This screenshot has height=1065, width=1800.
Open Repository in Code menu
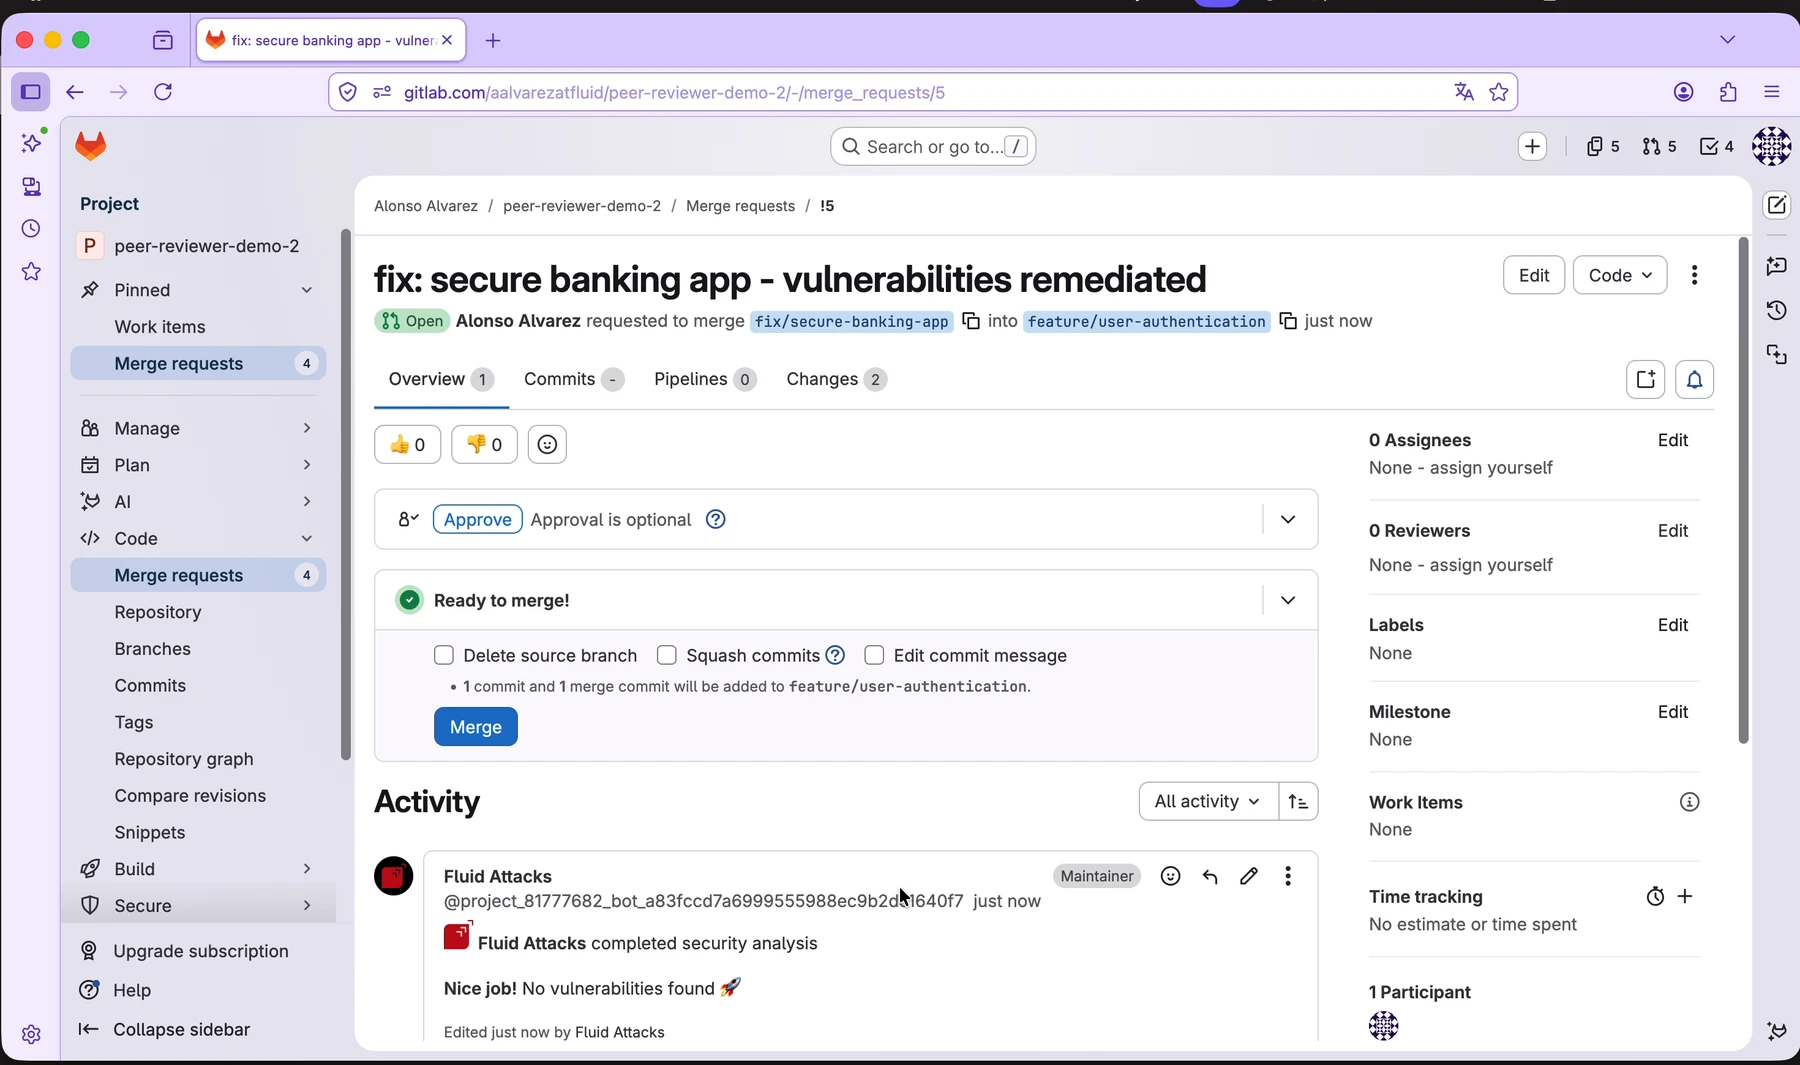[158, 612]
